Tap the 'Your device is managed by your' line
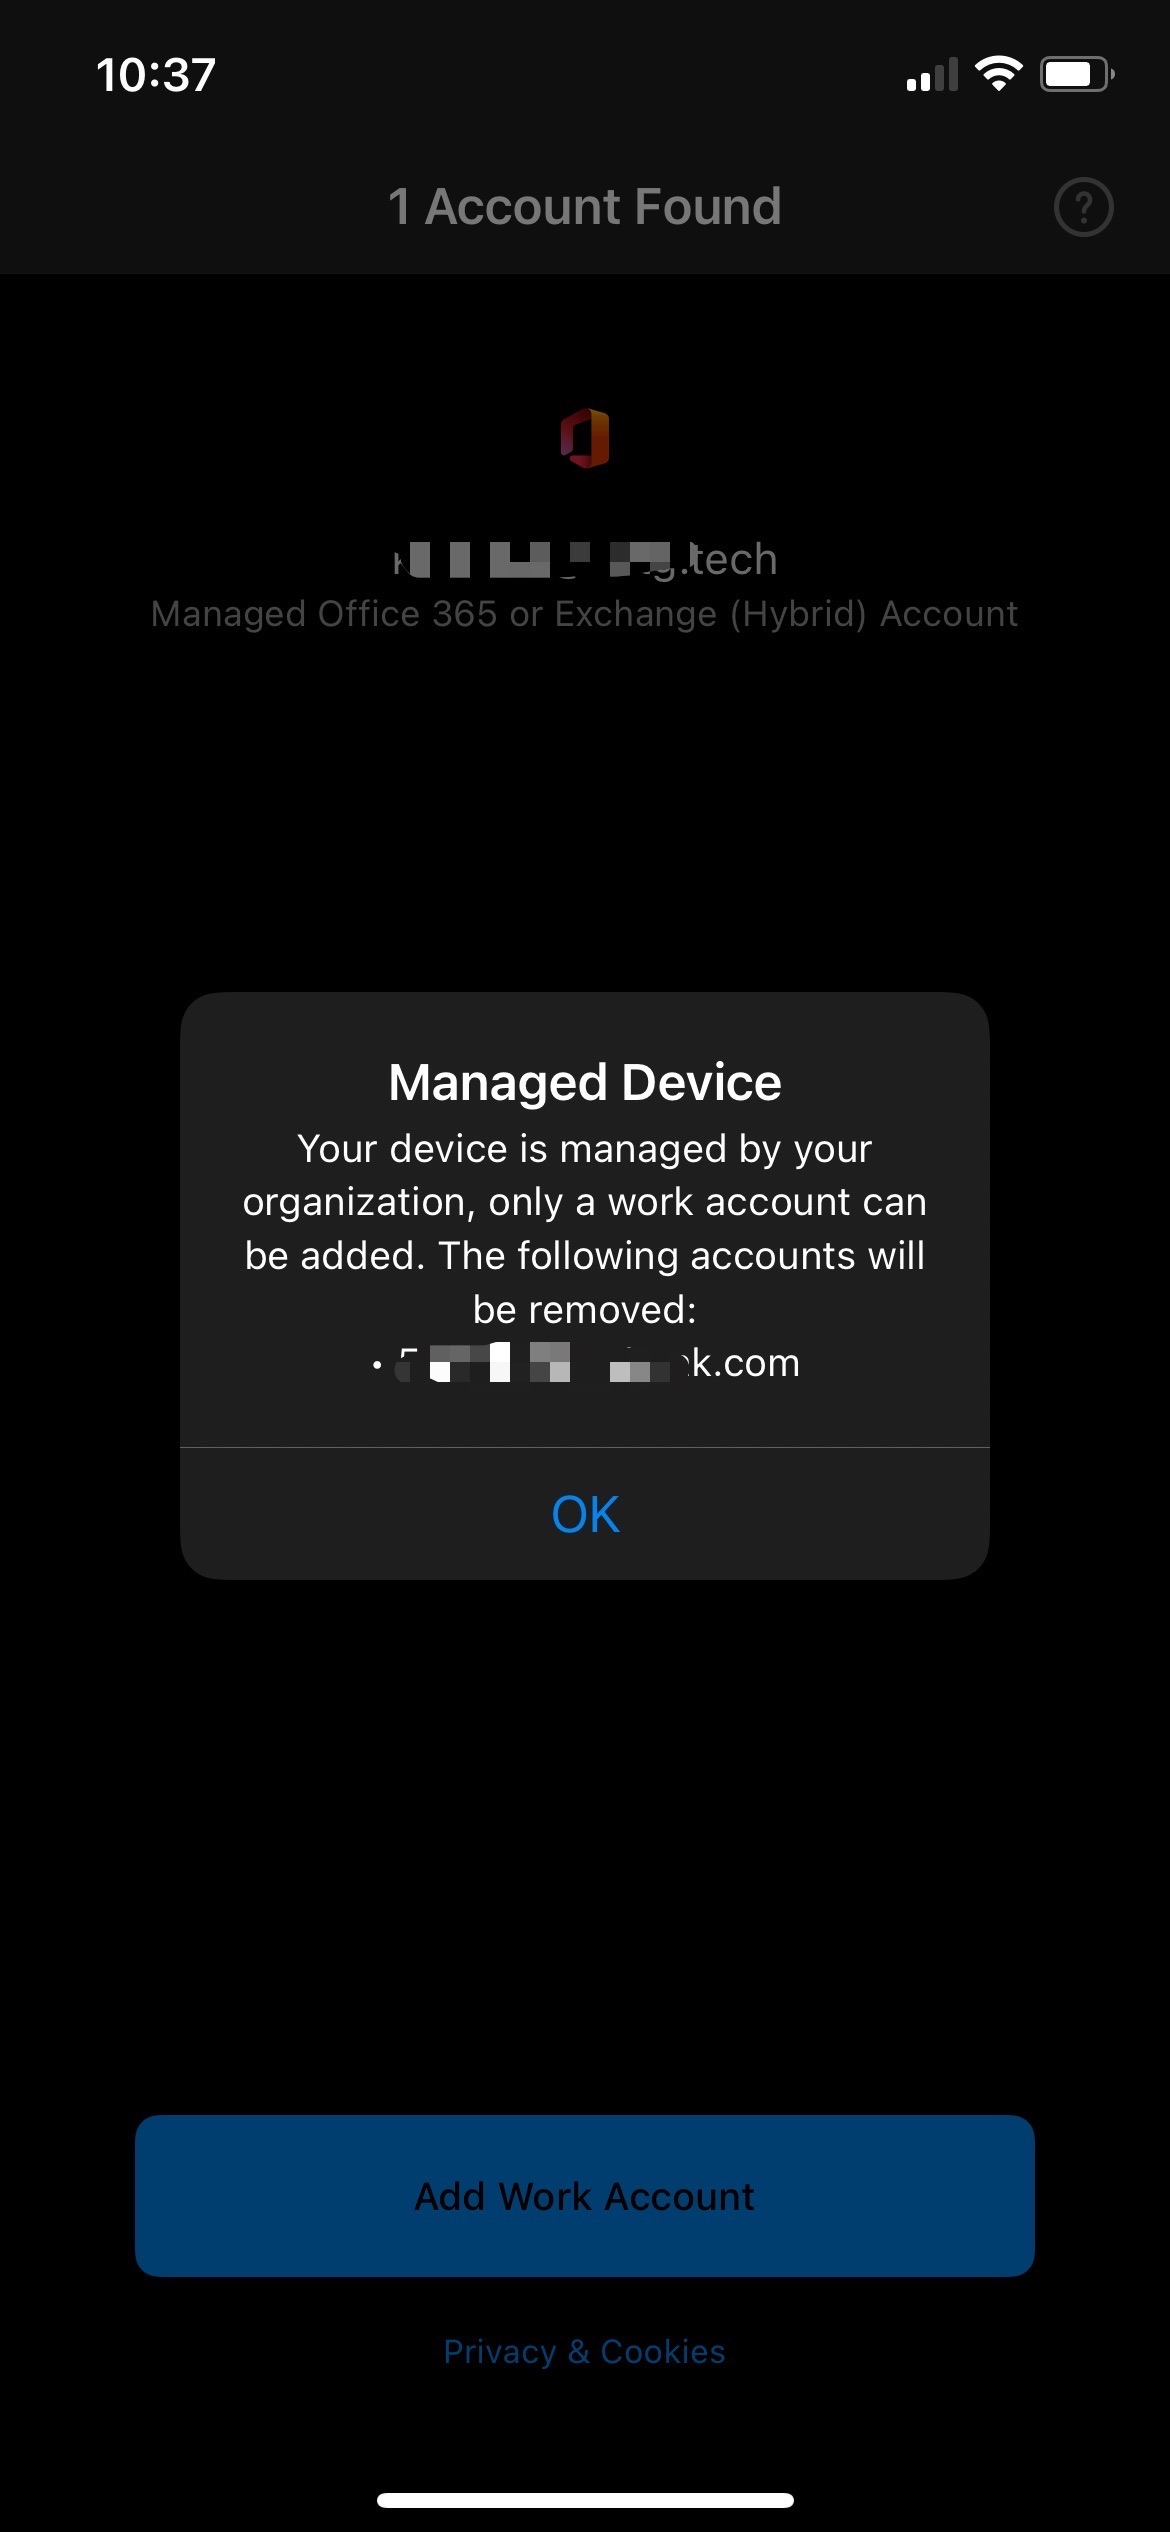Screen dimensions: 1170x2532 click(585, 1149)
